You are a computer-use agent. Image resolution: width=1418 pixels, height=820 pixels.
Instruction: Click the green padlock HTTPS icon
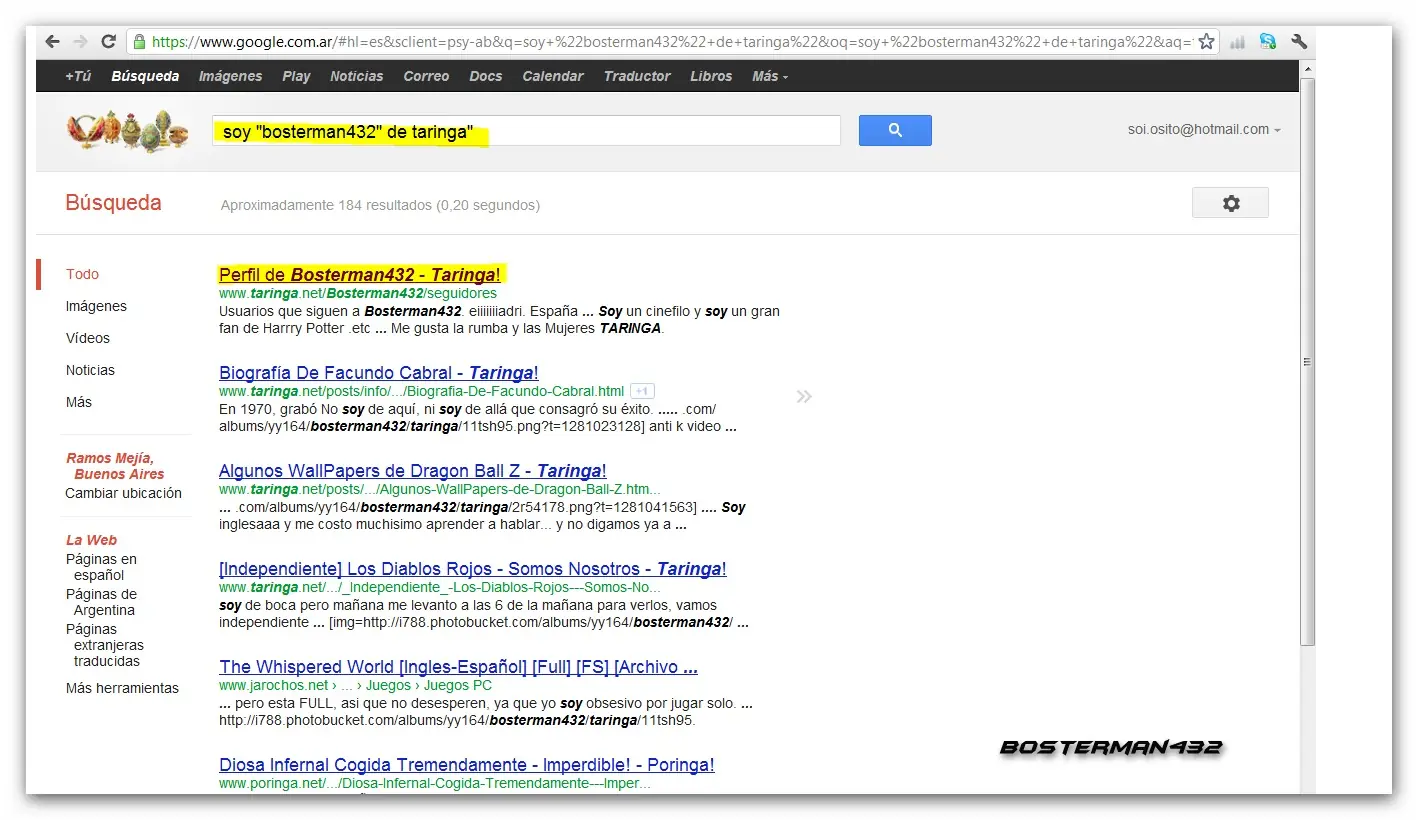click(139, 42)
